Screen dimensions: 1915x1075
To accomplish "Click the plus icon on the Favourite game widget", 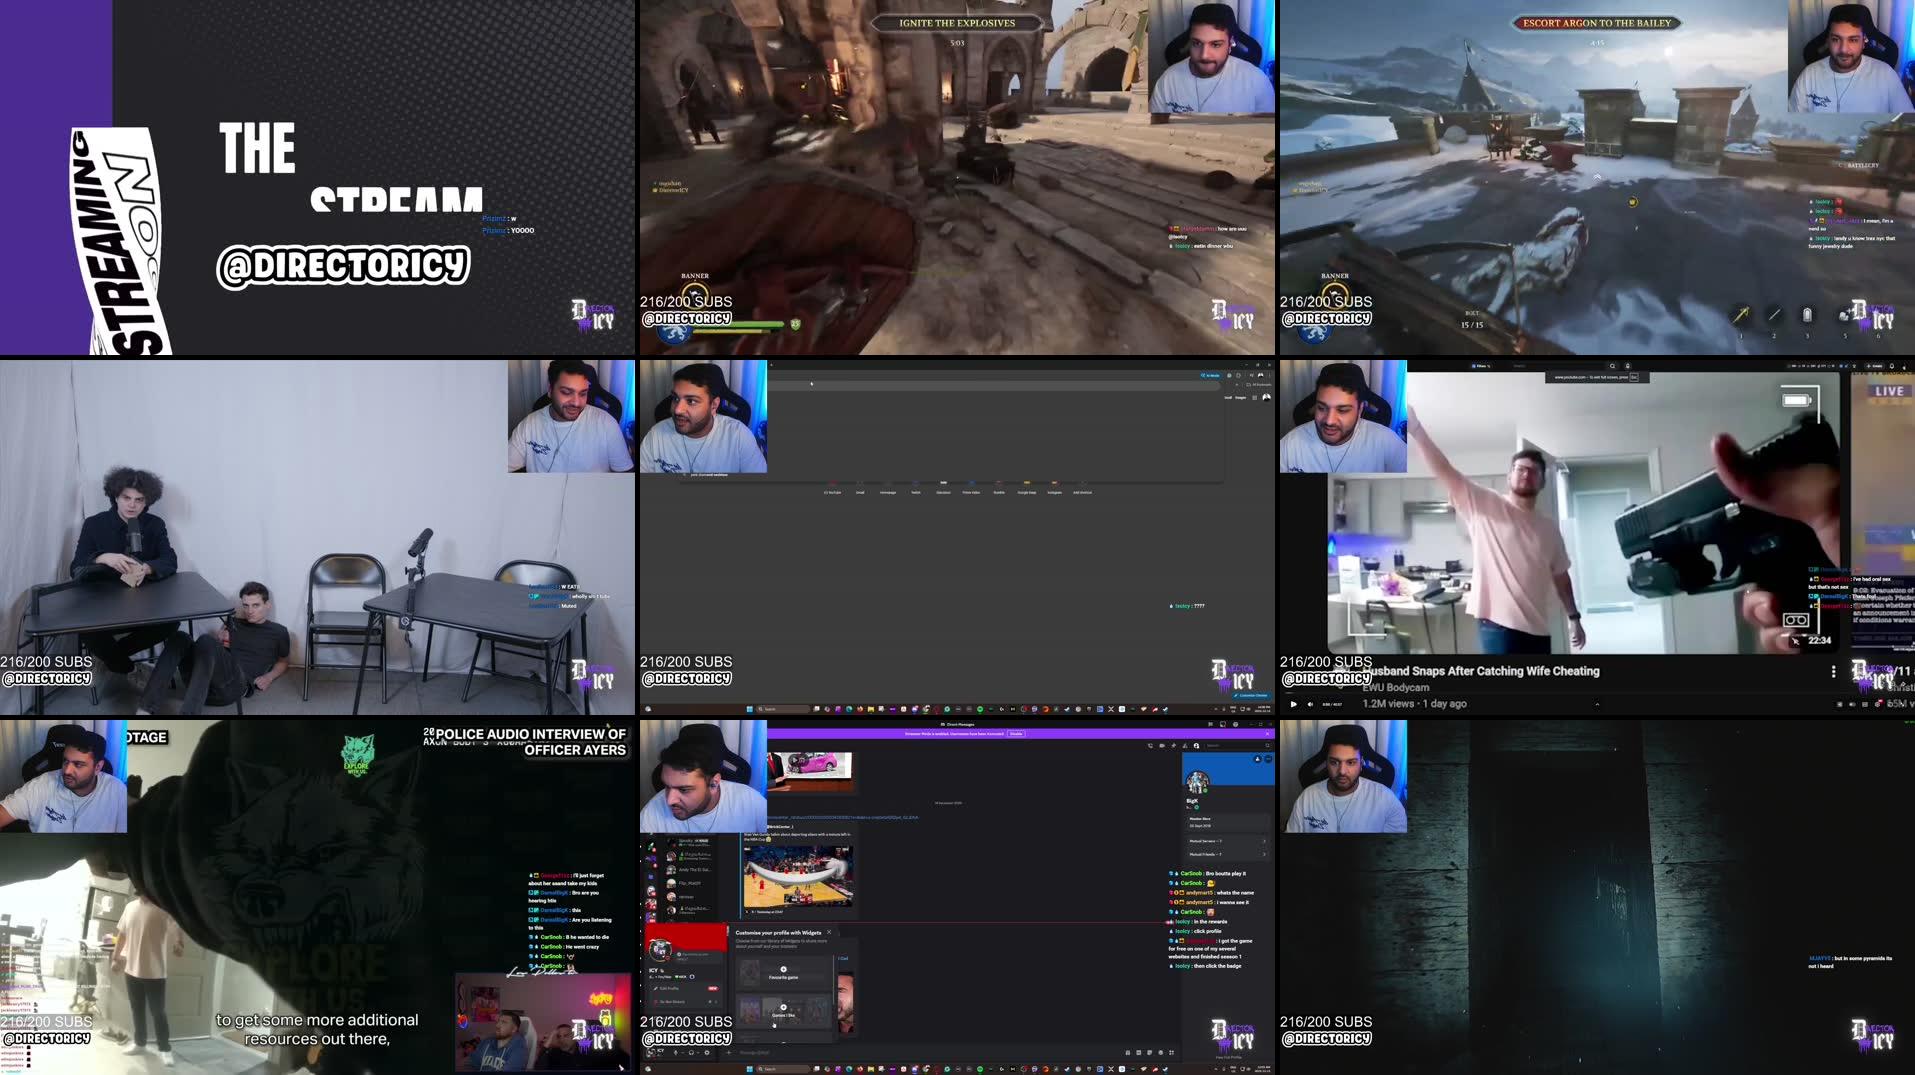I will pyautogui.click(x=784, y=968).
